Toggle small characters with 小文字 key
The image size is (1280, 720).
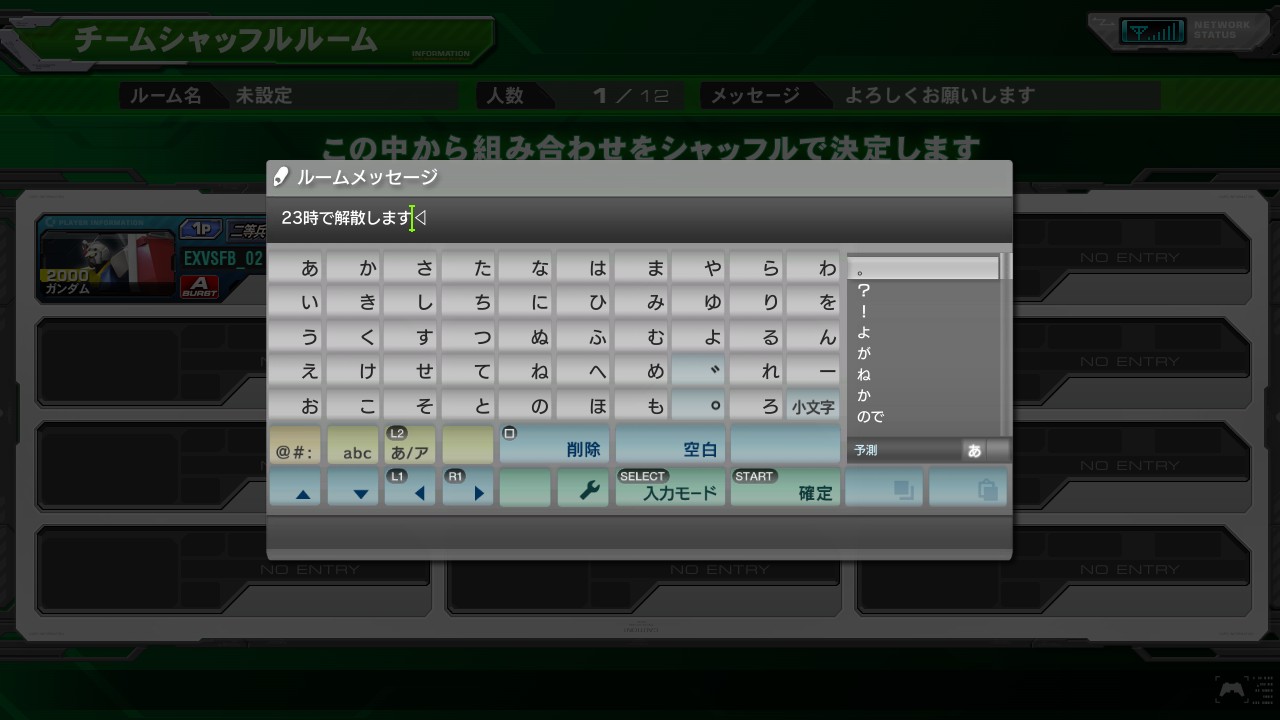[x=813, y=407]
